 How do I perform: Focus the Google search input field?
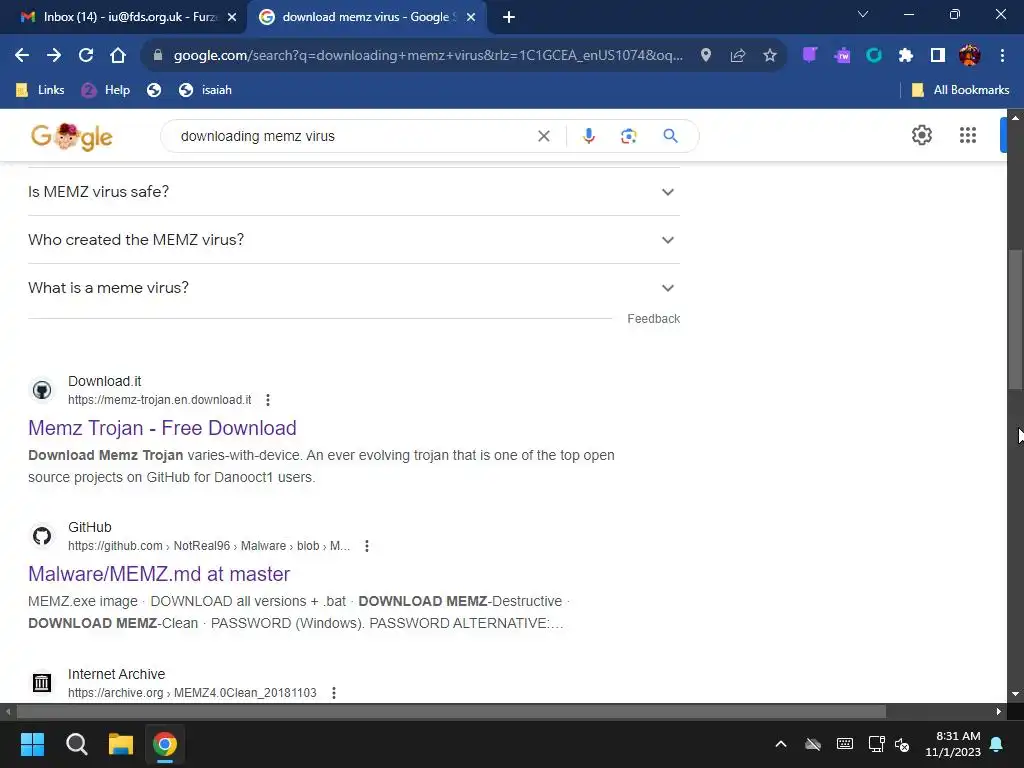tap(353, 136)
